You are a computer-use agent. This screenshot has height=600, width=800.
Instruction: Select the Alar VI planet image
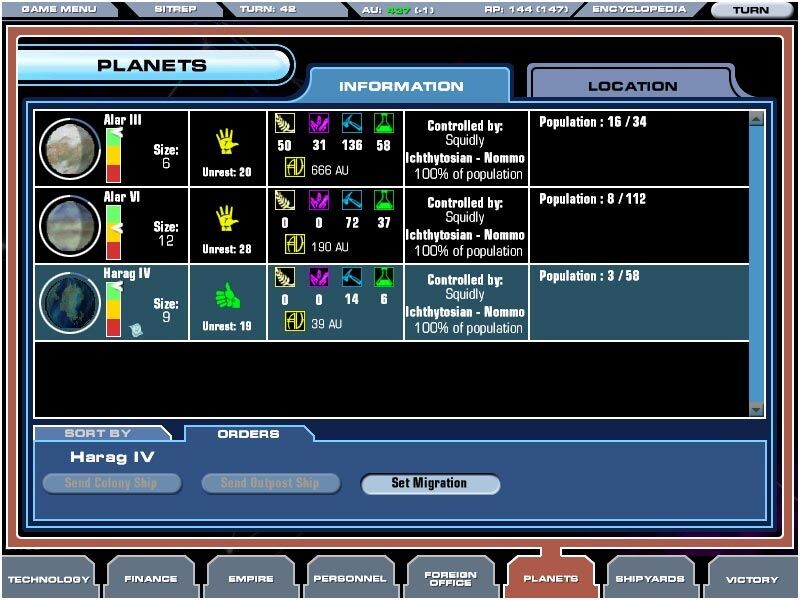tap(69, 226)
